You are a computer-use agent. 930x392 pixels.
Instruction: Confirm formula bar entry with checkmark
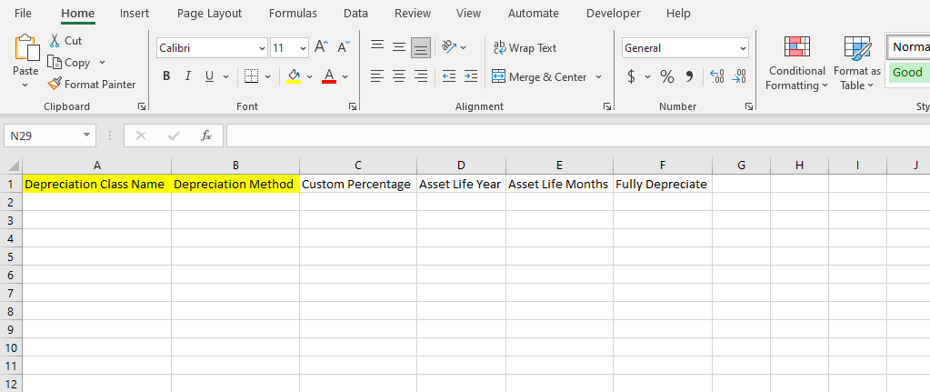pyautogui.click(x=174, y=136)
